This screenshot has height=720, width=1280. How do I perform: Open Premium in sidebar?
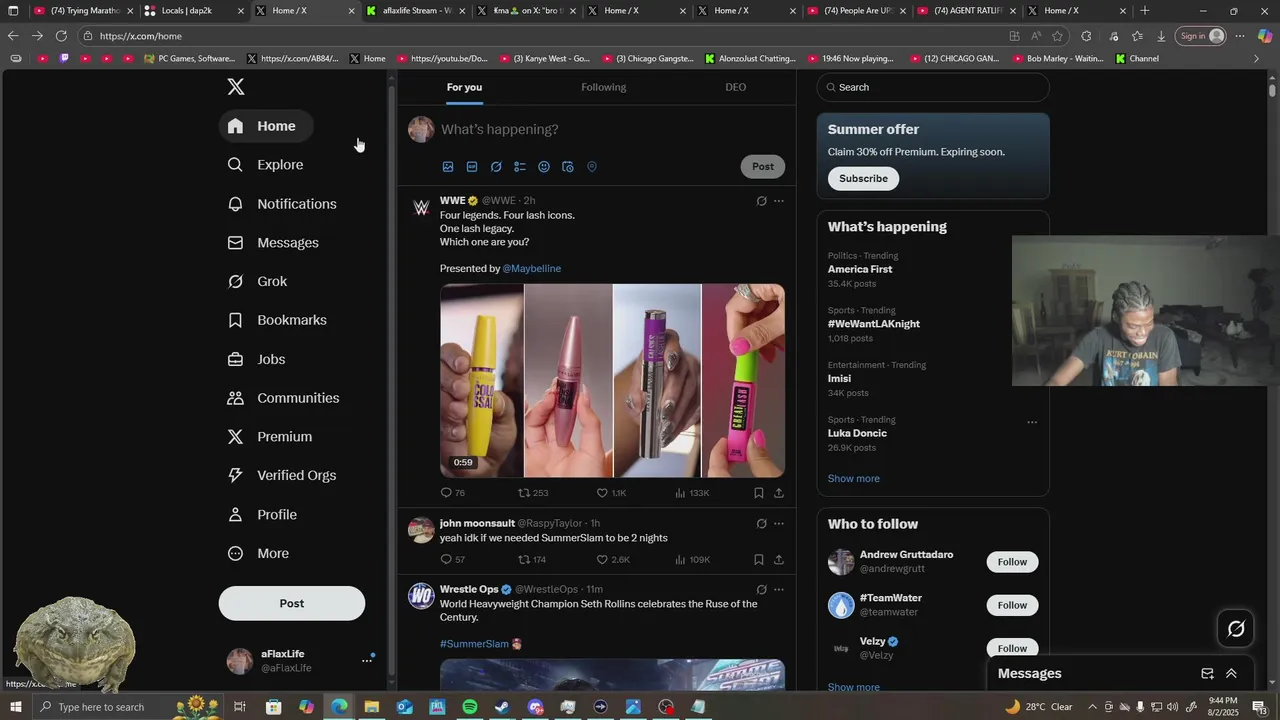[270, 437]
